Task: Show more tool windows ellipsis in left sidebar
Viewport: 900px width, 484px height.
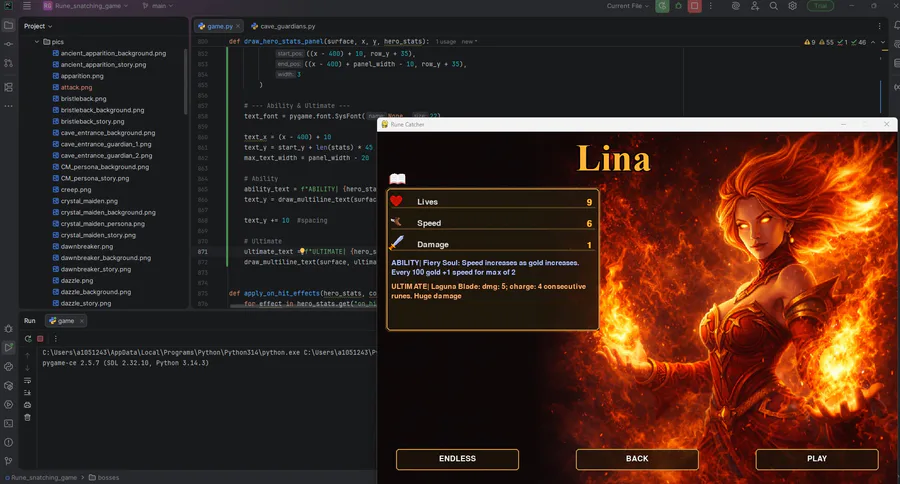Action: coord(9,106)
